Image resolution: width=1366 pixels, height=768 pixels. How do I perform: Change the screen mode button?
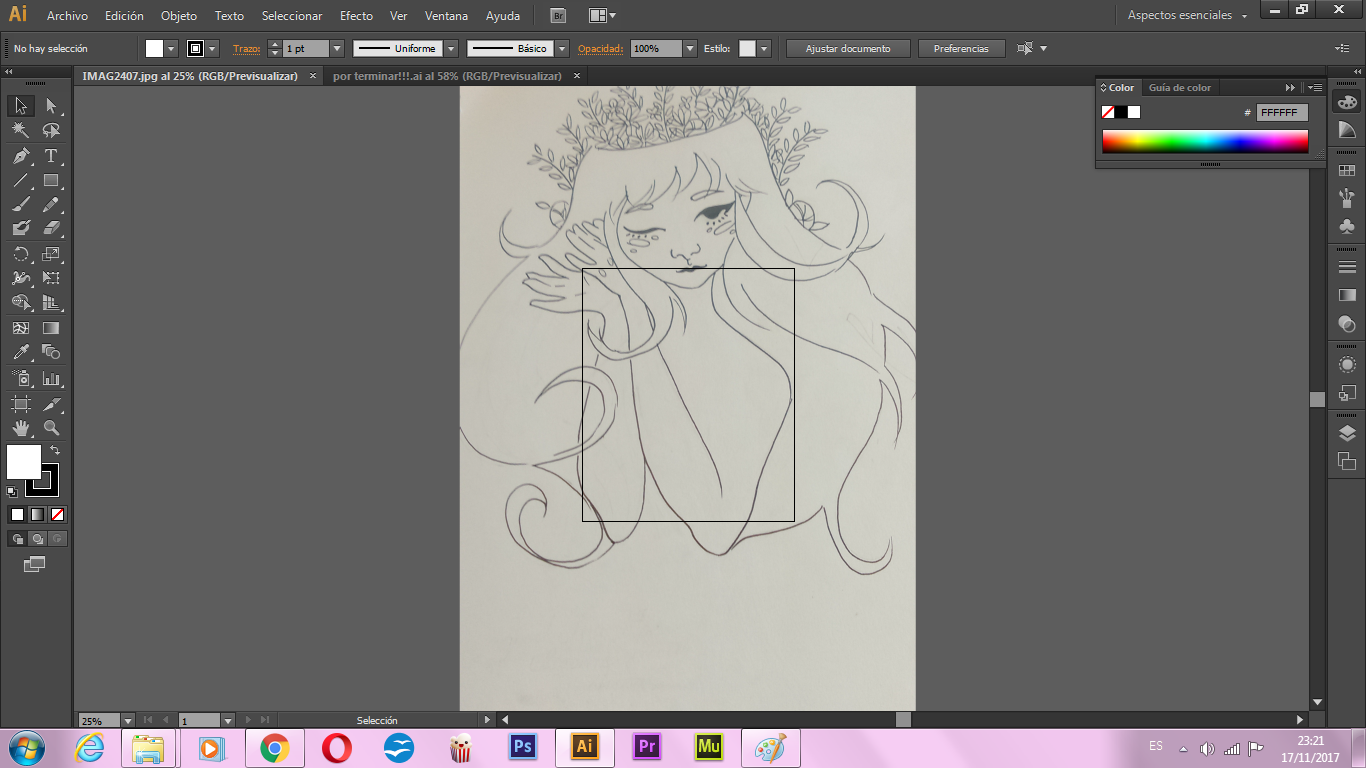(x=35, y=565)
